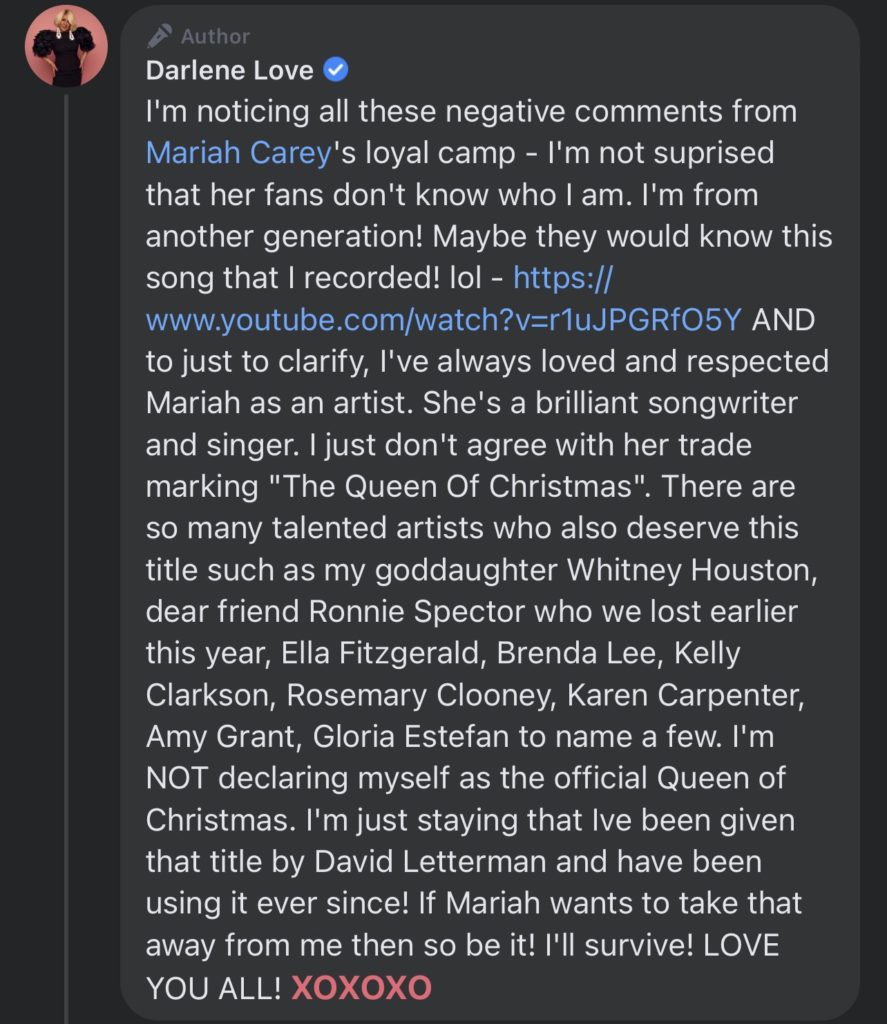
Task: Open Darlene Love's profile picture
Action: (66, 46)
